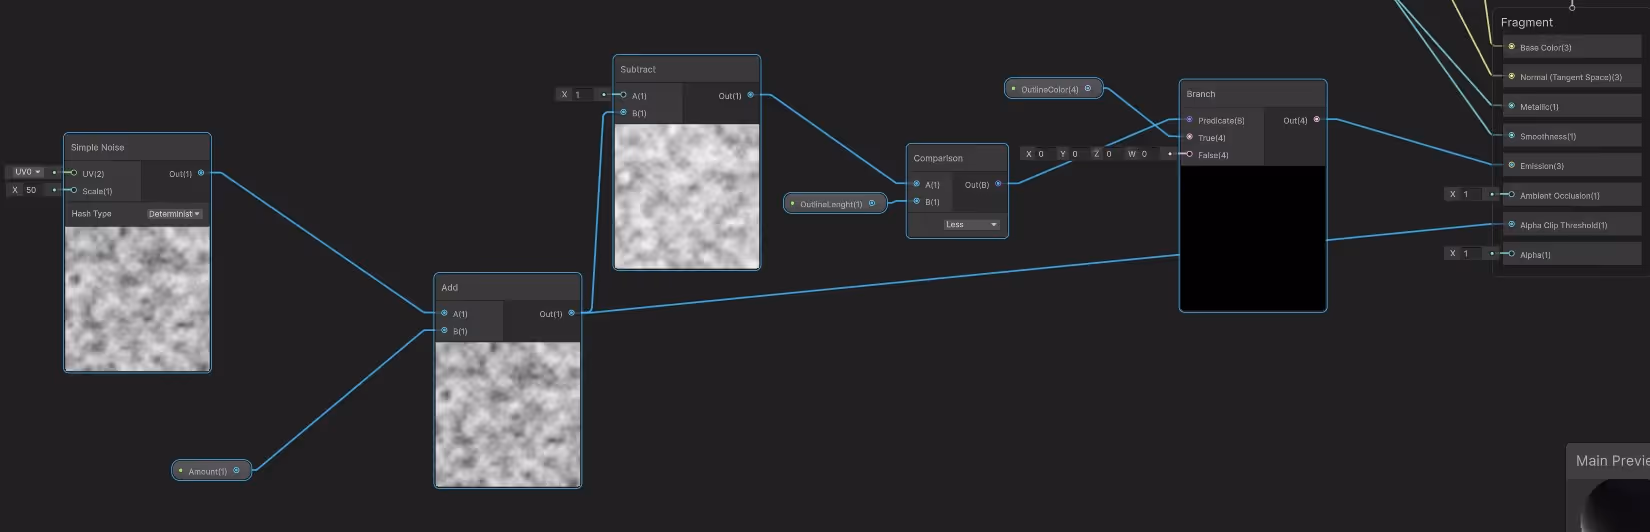This screenshot has width=1650, height=532.
Task: Select the Base Color(3) block label
Action: 1545,48
